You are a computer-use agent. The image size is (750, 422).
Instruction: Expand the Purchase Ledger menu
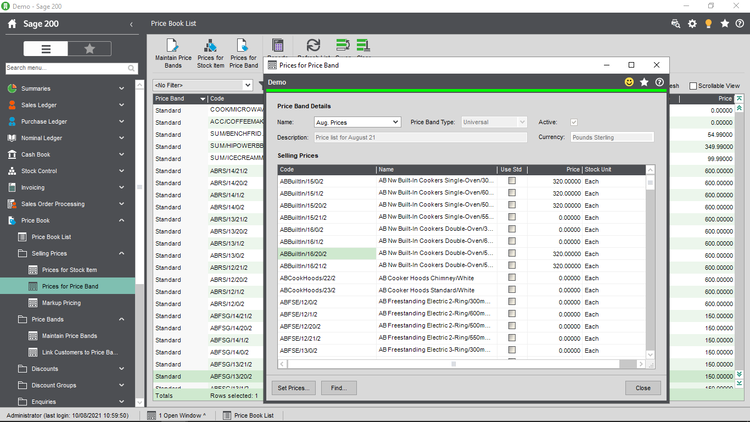pyautogui.click(x=121, y=122)
